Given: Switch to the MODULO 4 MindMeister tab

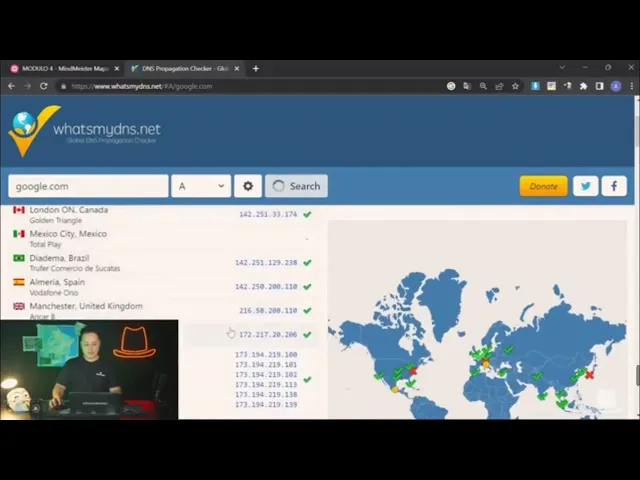Looking at the screenshot, I should (63, 69).
